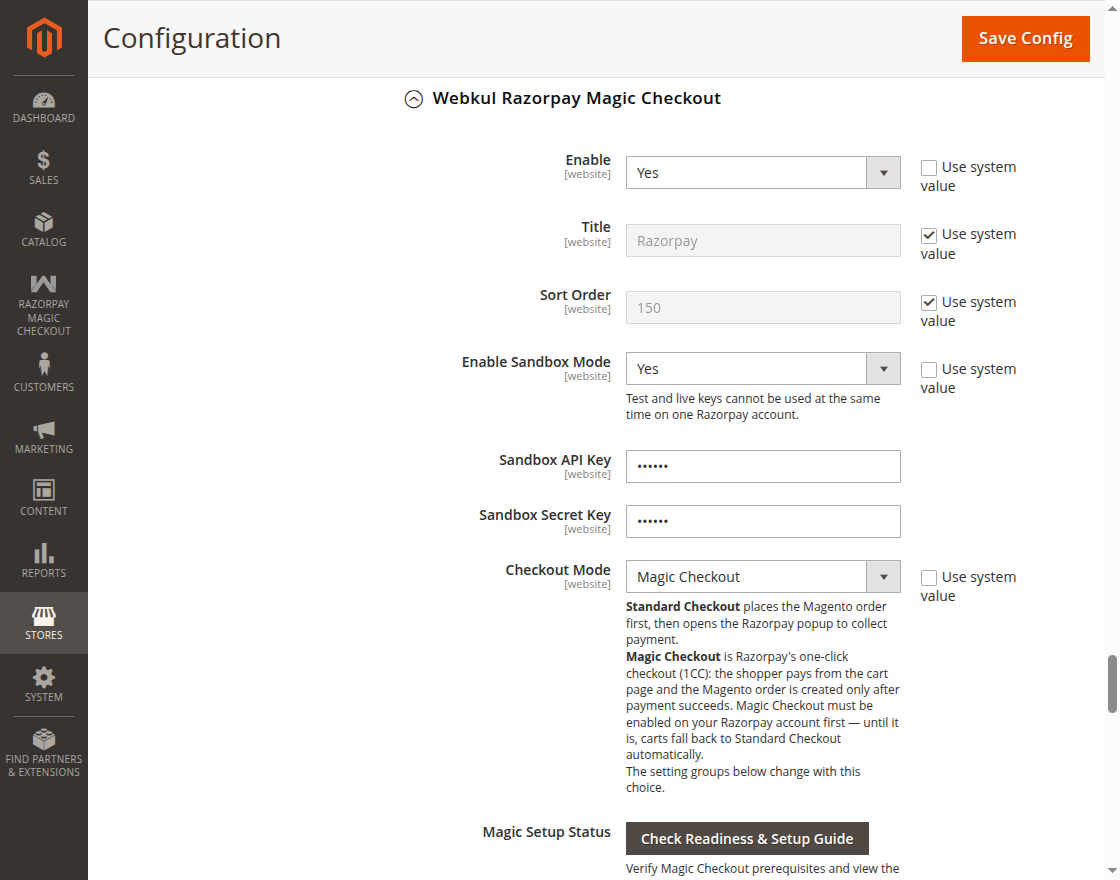Click the Sandbox Secret Key field
This screenshot has height=880, width=1120.
click(x=763, y=521)
